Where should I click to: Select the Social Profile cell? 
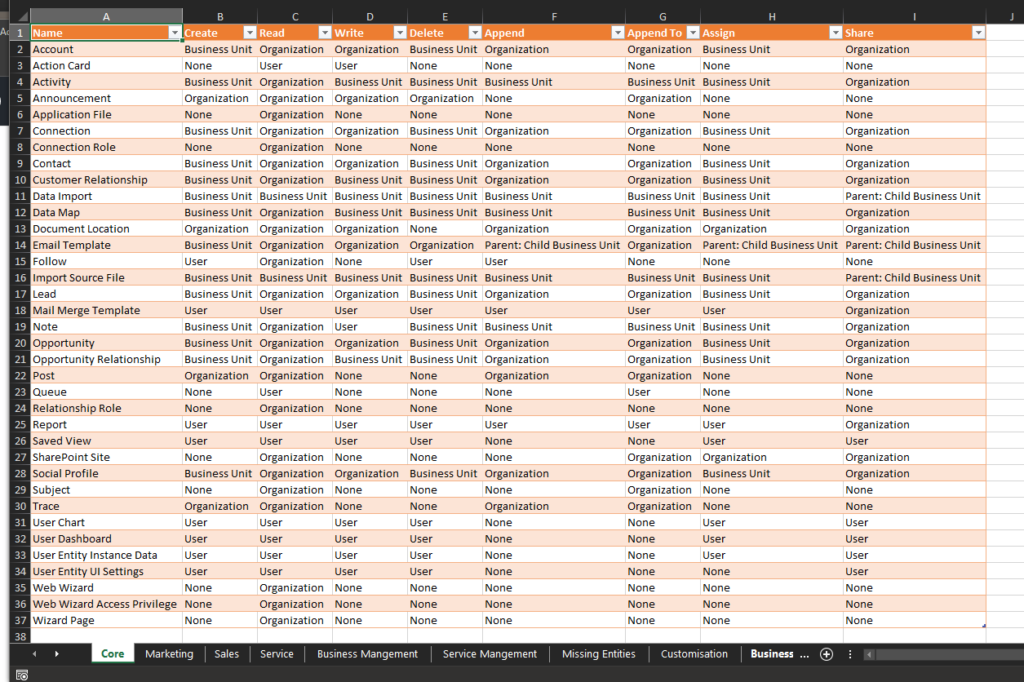106,474
